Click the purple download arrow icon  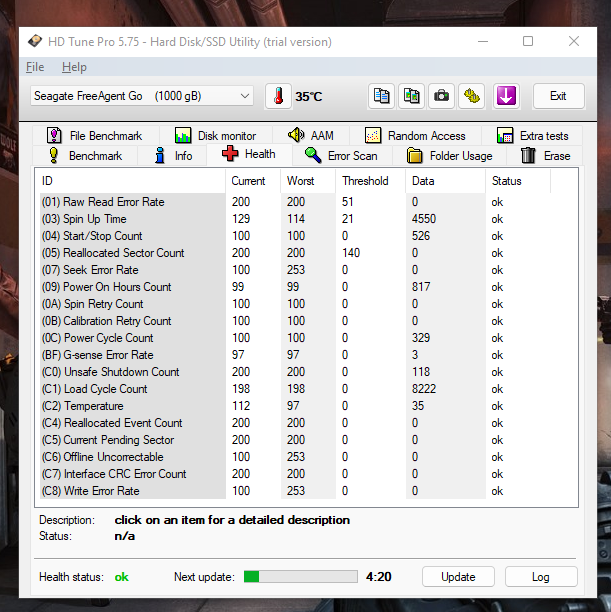506,96
